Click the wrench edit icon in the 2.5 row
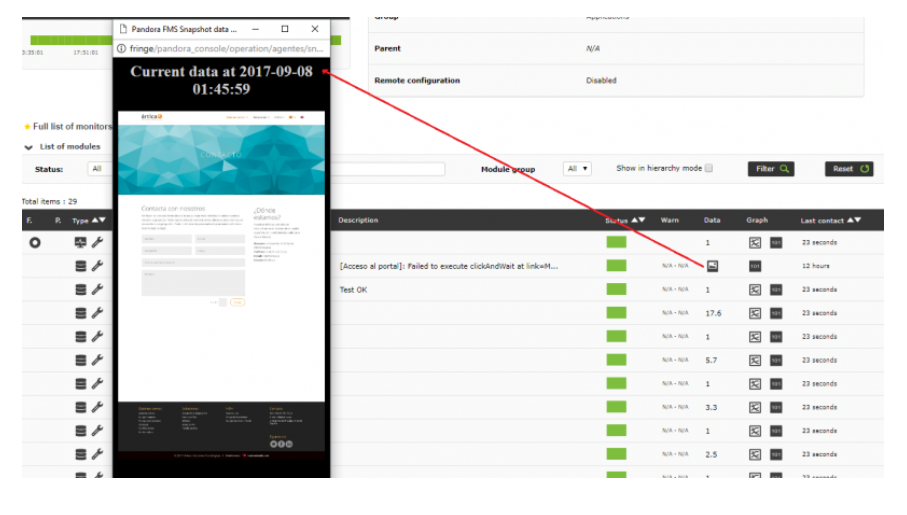The width and height of the screenshot is (907, 515). tap(97, 454)
